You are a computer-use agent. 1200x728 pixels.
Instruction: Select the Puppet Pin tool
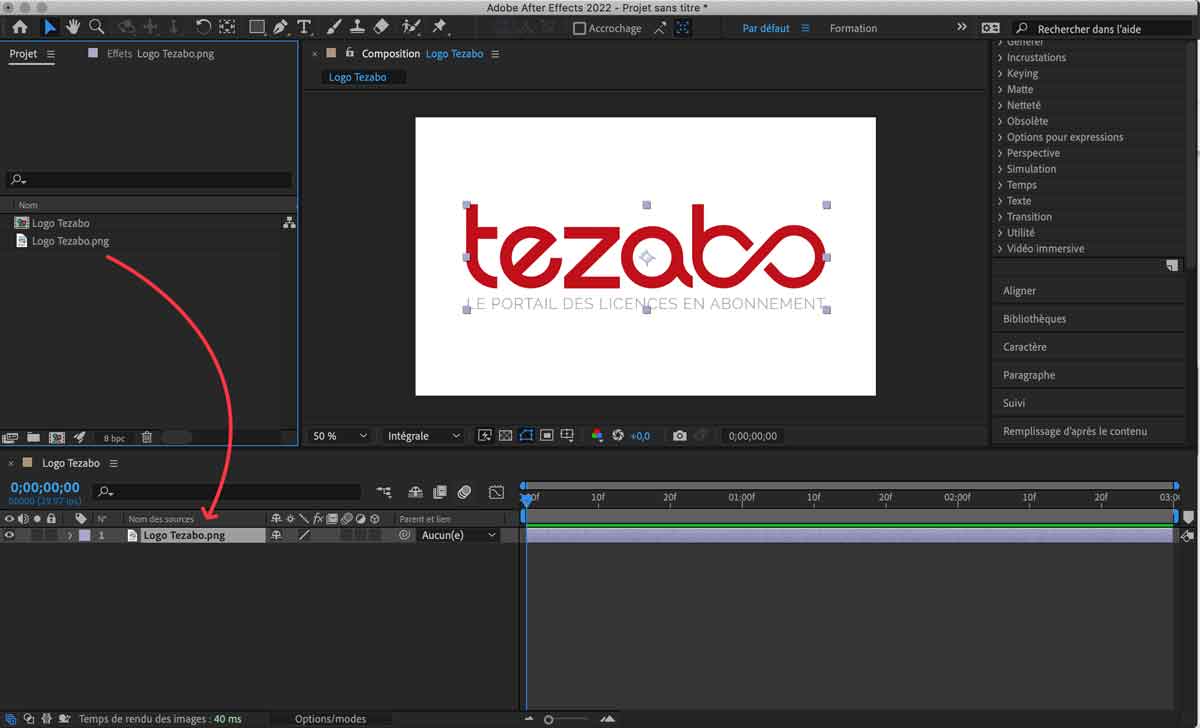click(x=439, y=27)
